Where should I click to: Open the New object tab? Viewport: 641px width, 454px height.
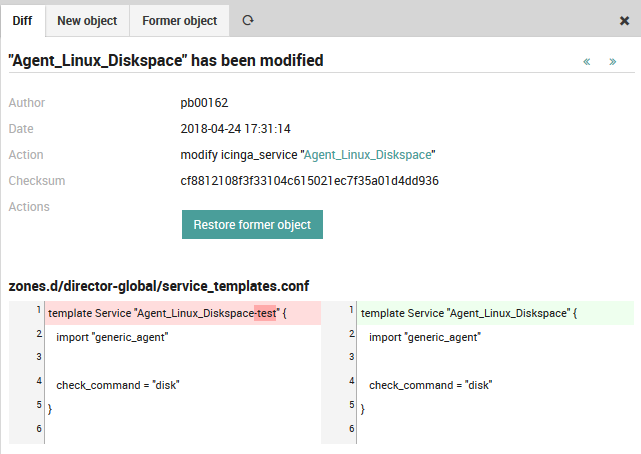(87, 20)
